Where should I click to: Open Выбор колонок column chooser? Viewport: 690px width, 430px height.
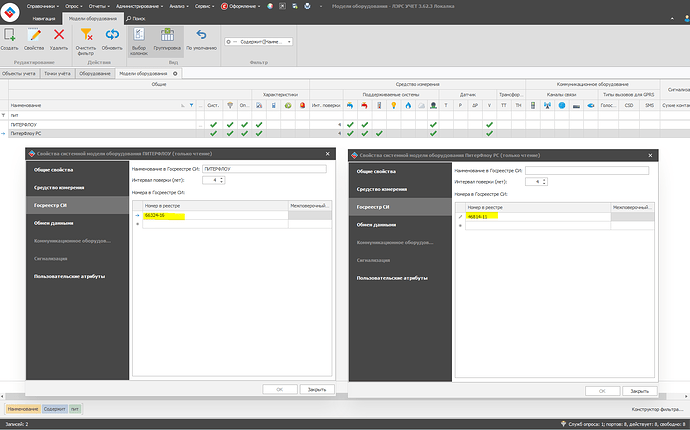coord(139,34)
